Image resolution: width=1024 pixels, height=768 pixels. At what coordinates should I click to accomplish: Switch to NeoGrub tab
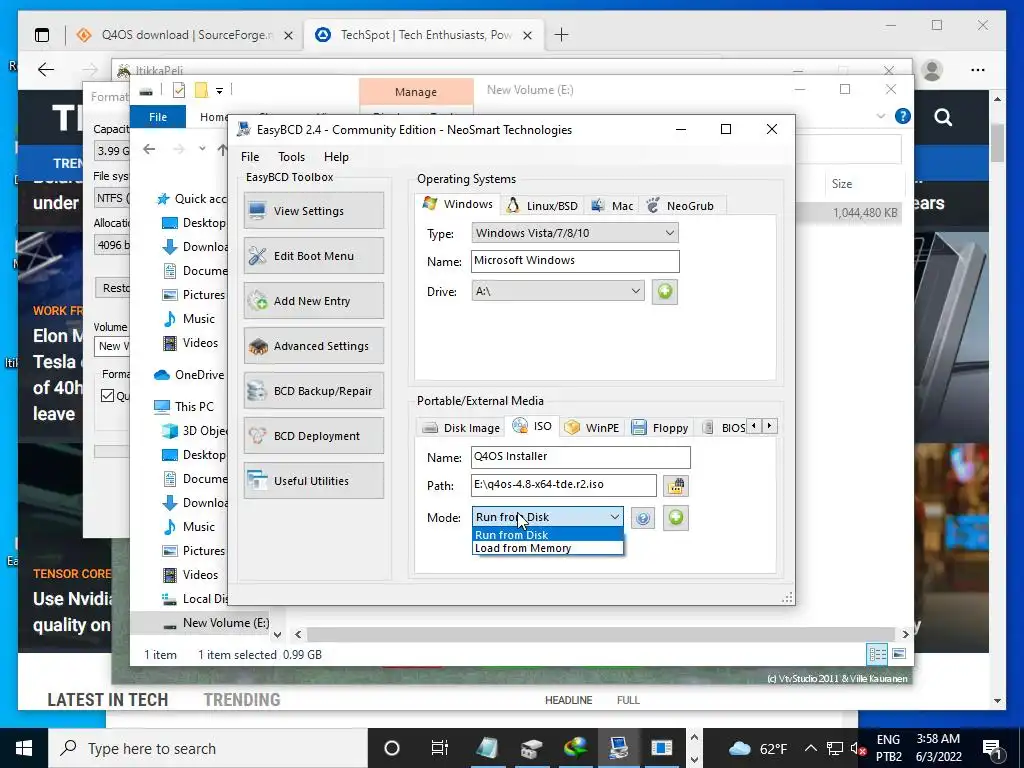[x=680, y=206]
